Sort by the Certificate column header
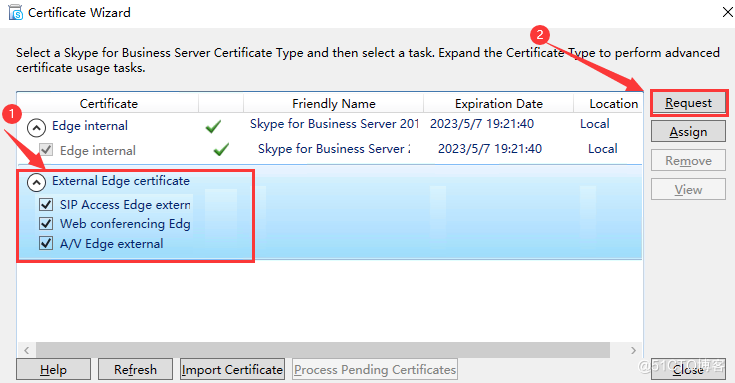 click(108, 103)
